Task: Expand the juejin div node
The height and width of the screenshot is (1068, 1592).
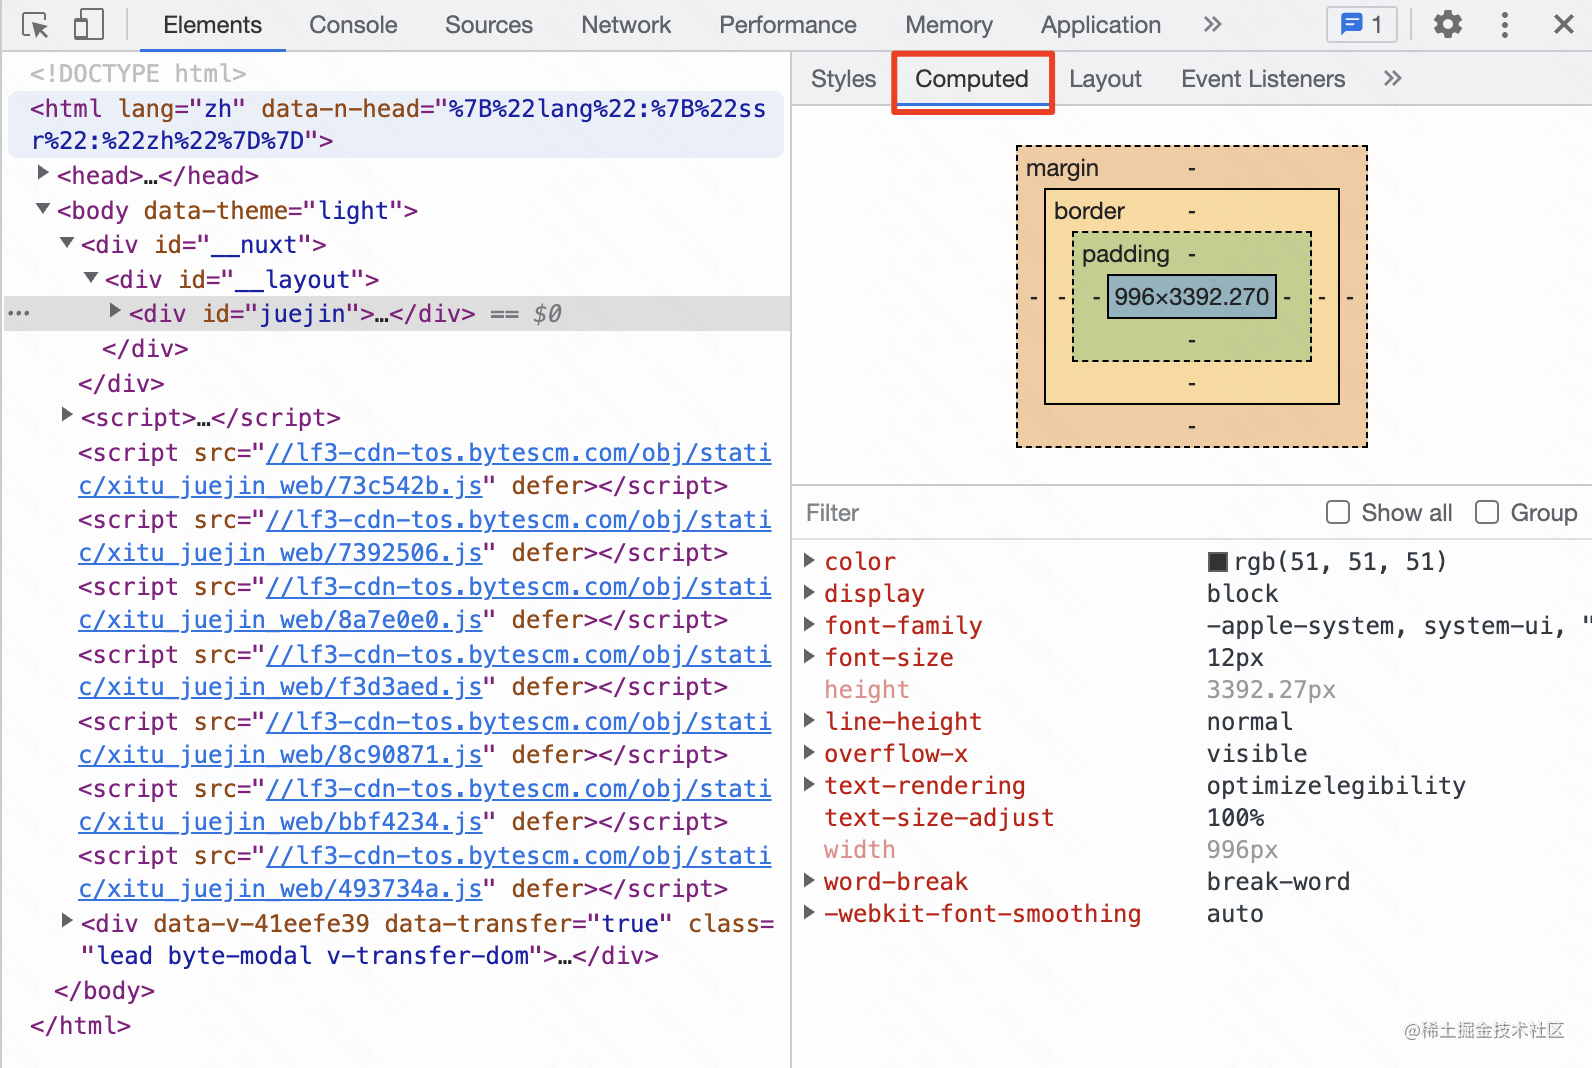Action: tap(115, 311)
